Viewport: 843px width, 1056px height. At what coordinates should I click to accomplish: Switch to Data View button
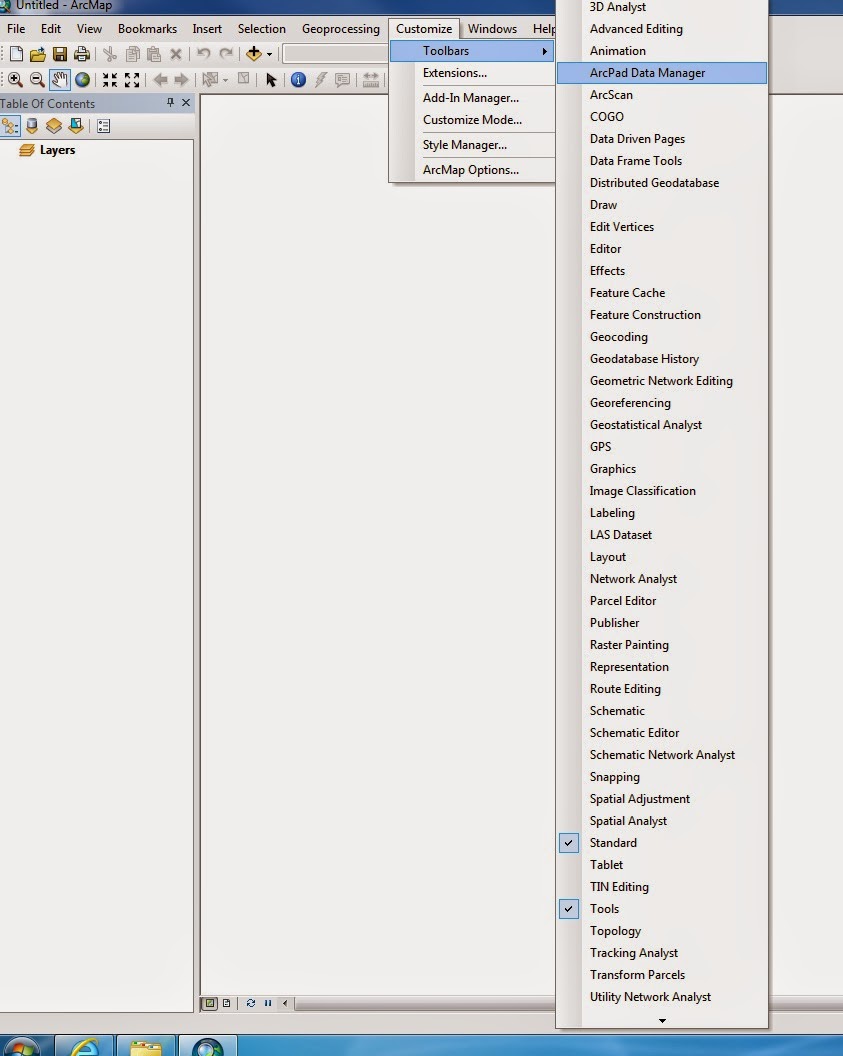[x=210, y=1003]
